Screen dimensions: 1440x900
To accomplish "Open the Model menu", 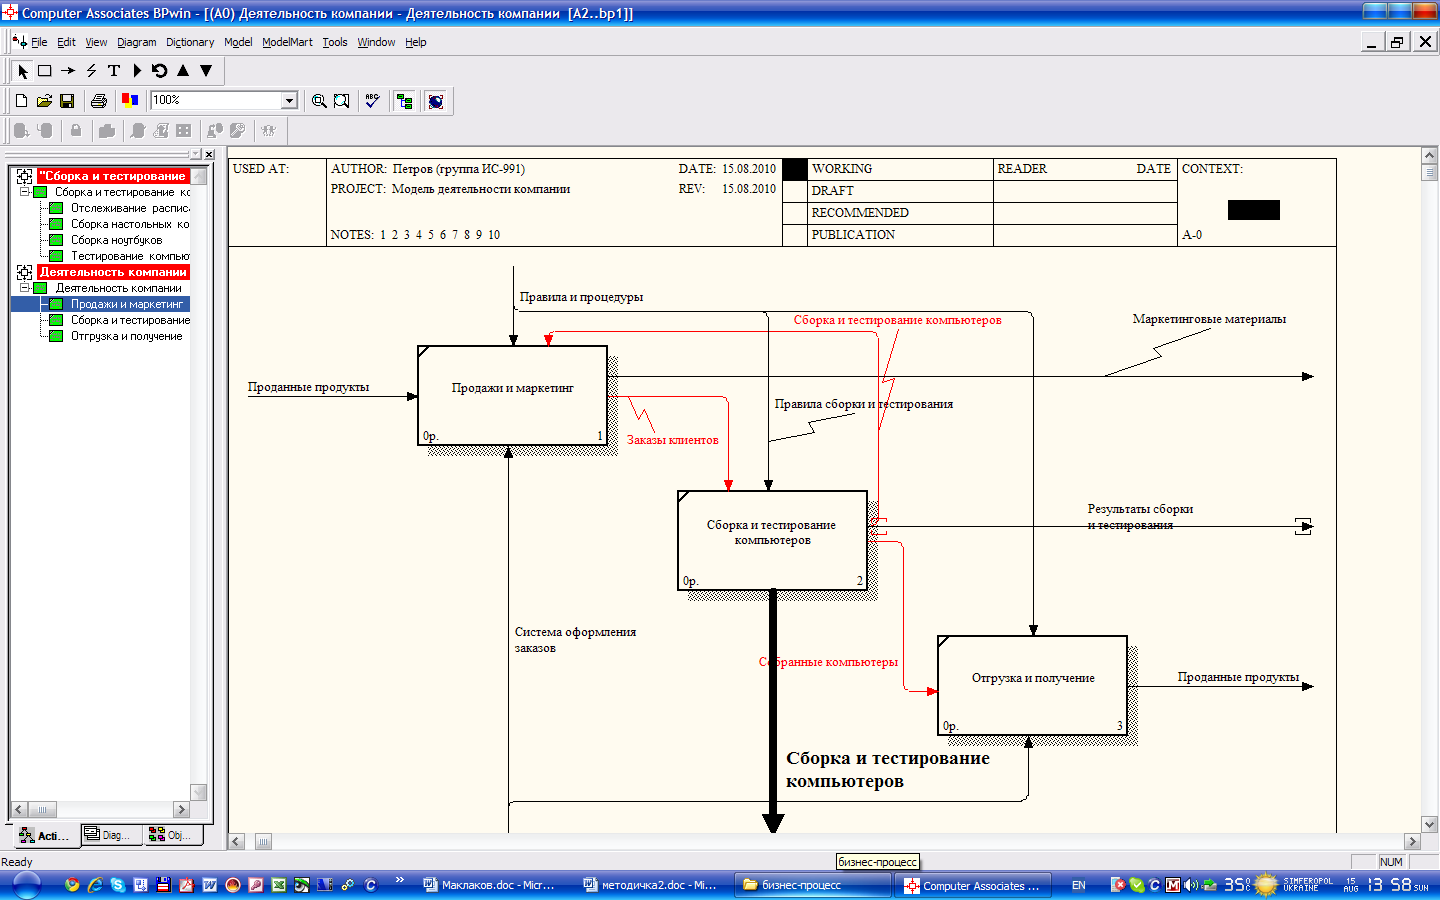I will [238, 42].
